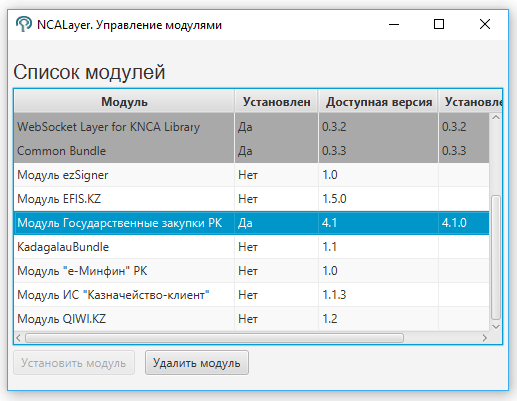Click version '1.2' of QIWI.KZ
The height and width of the screenshot is (401, 517).
(330, 319)
